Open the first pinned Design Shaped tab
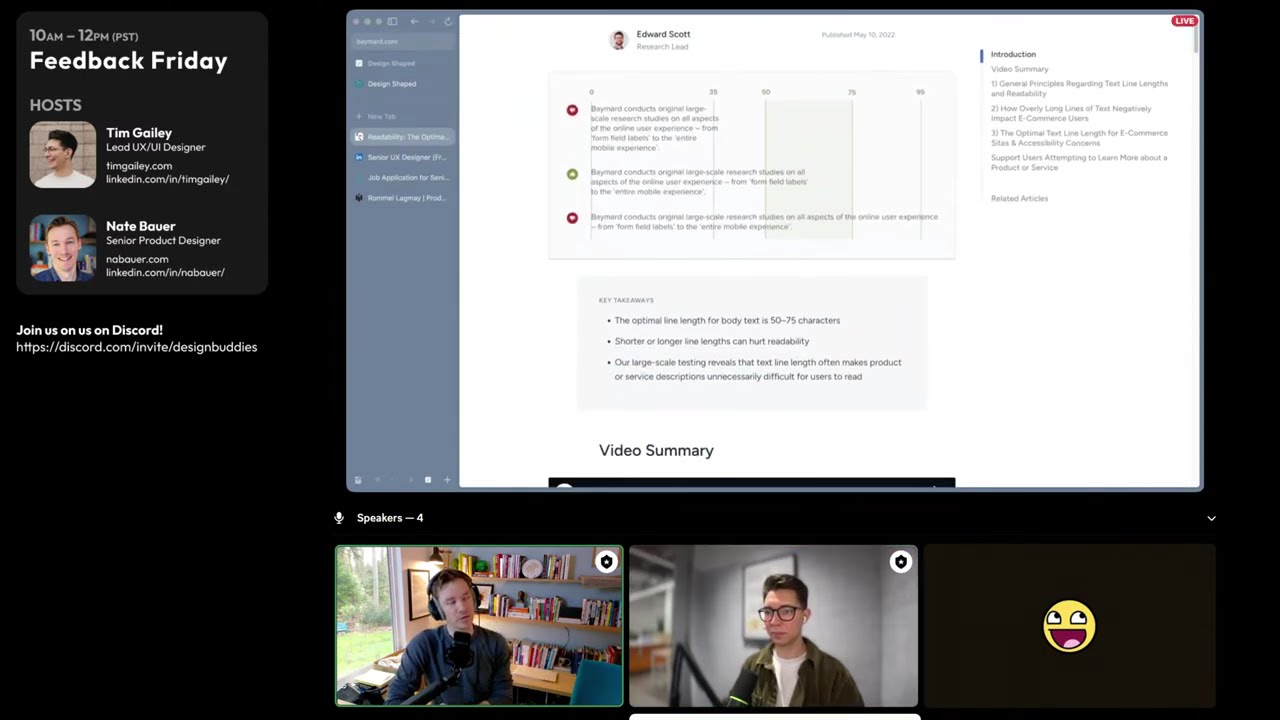1280x720 pixels. [x=403, y=63]
